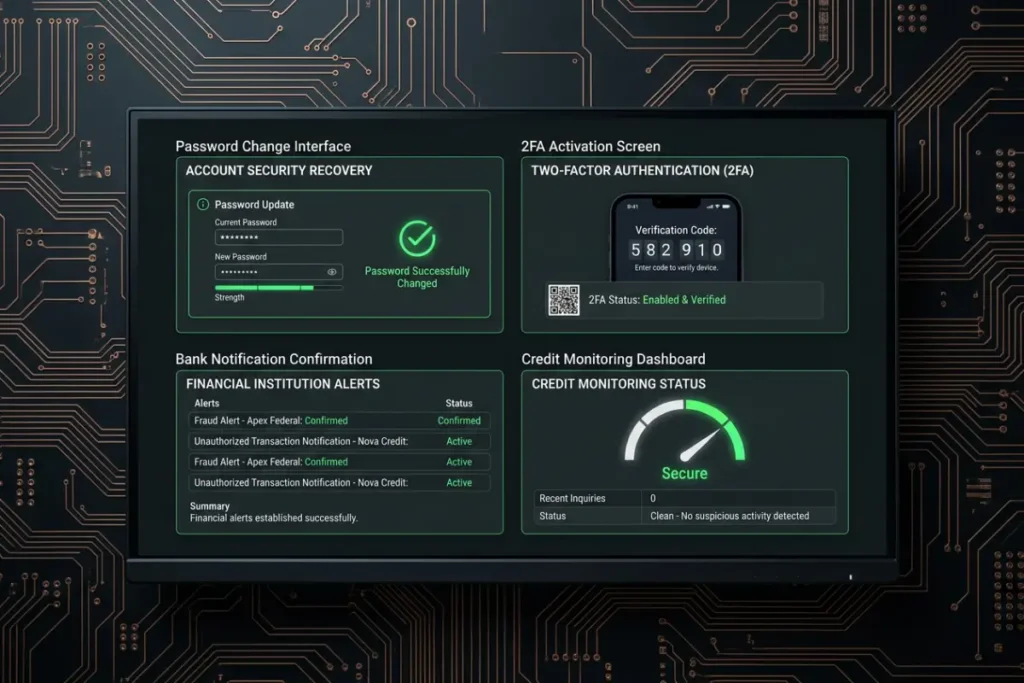
Task: Click the ACCOUNT SECURITY RECOVERY heading
Action: pos(279,170)
